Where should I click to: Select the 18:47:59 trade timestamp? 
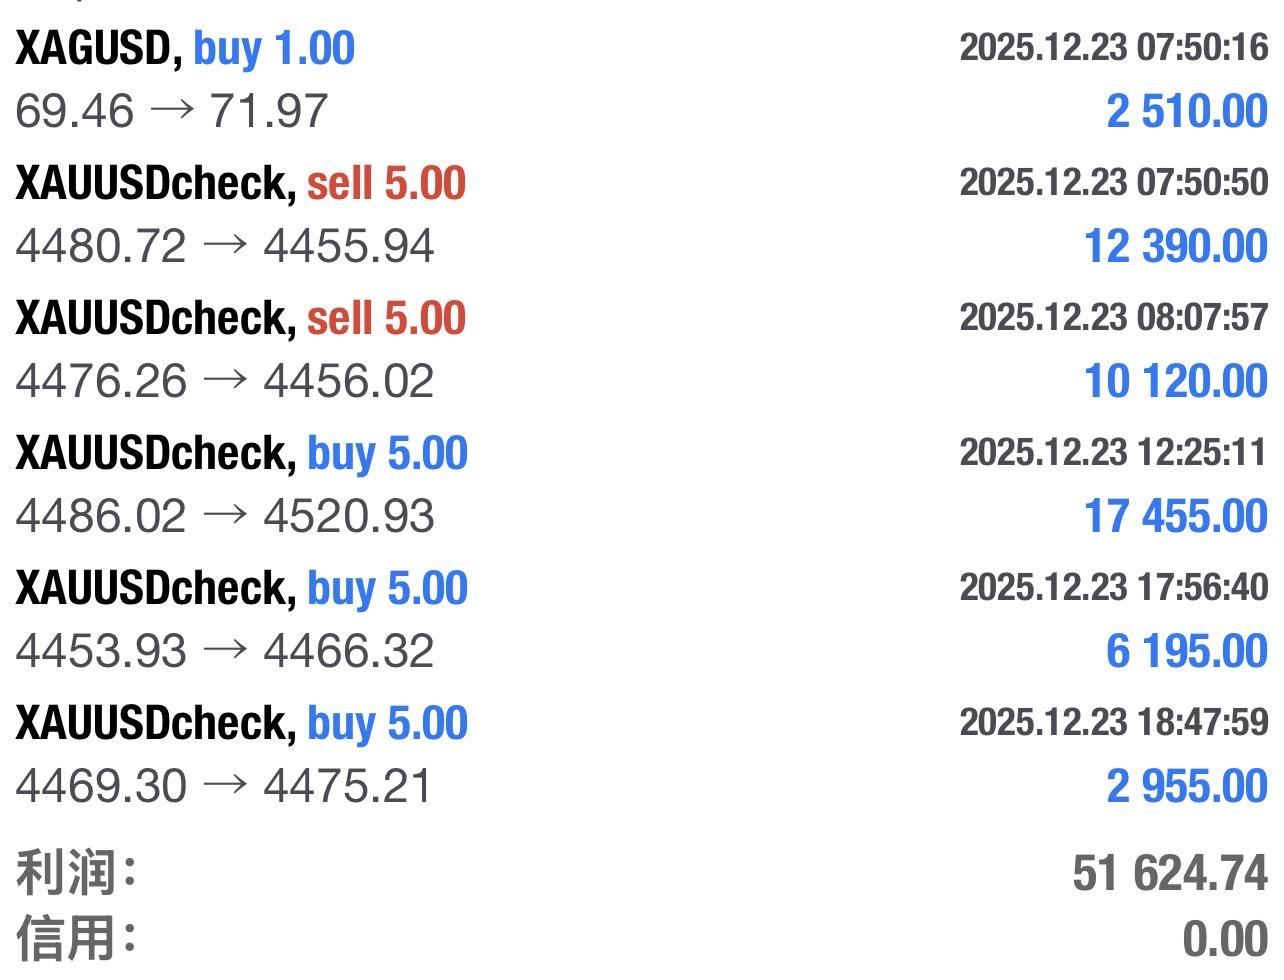coord(1113,722)
